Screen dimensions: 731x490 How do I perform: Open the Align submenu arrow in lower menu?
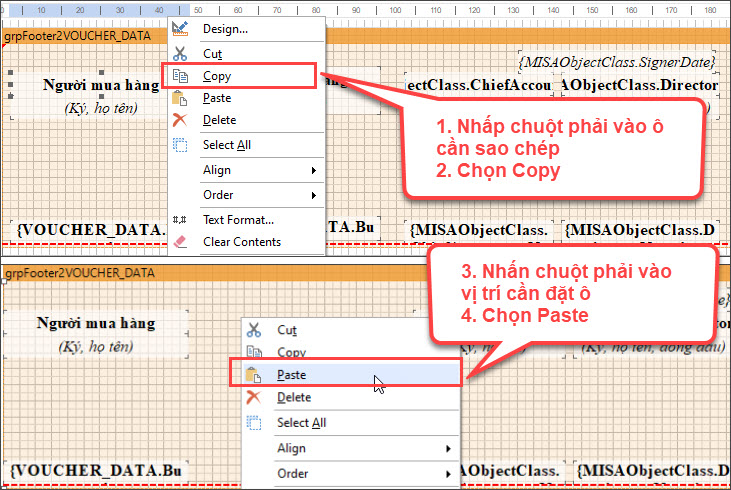point(448,449)
